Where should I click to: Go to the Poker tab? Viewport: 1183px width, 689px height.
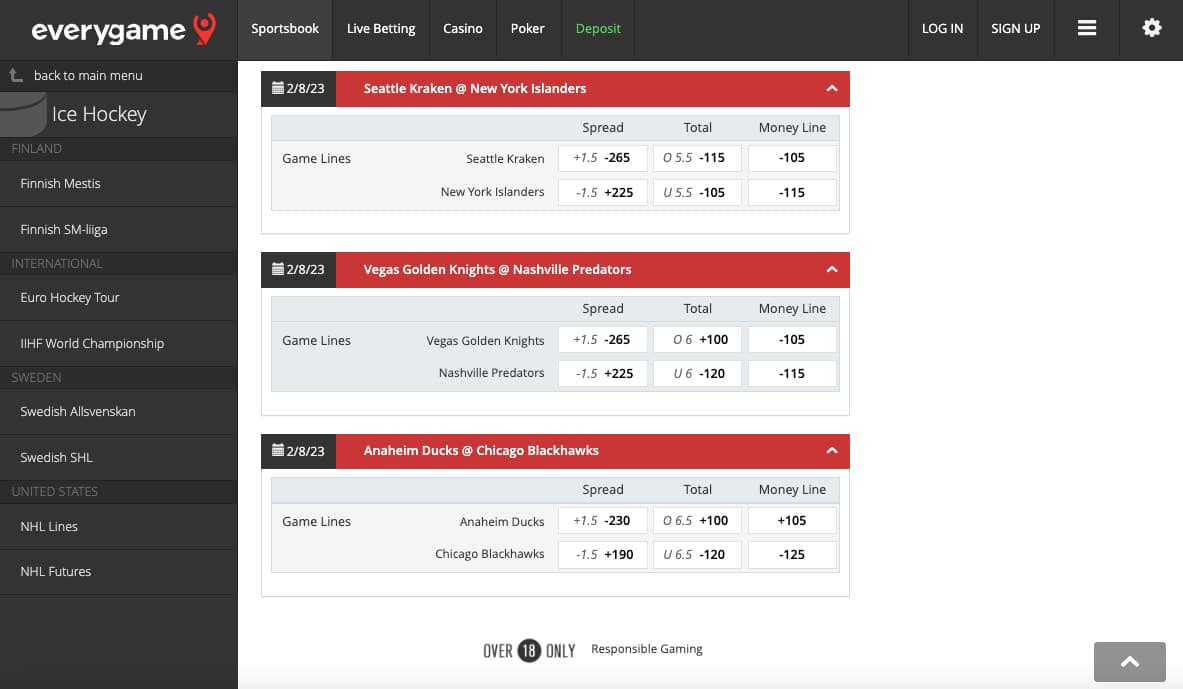tap(527, 29)
